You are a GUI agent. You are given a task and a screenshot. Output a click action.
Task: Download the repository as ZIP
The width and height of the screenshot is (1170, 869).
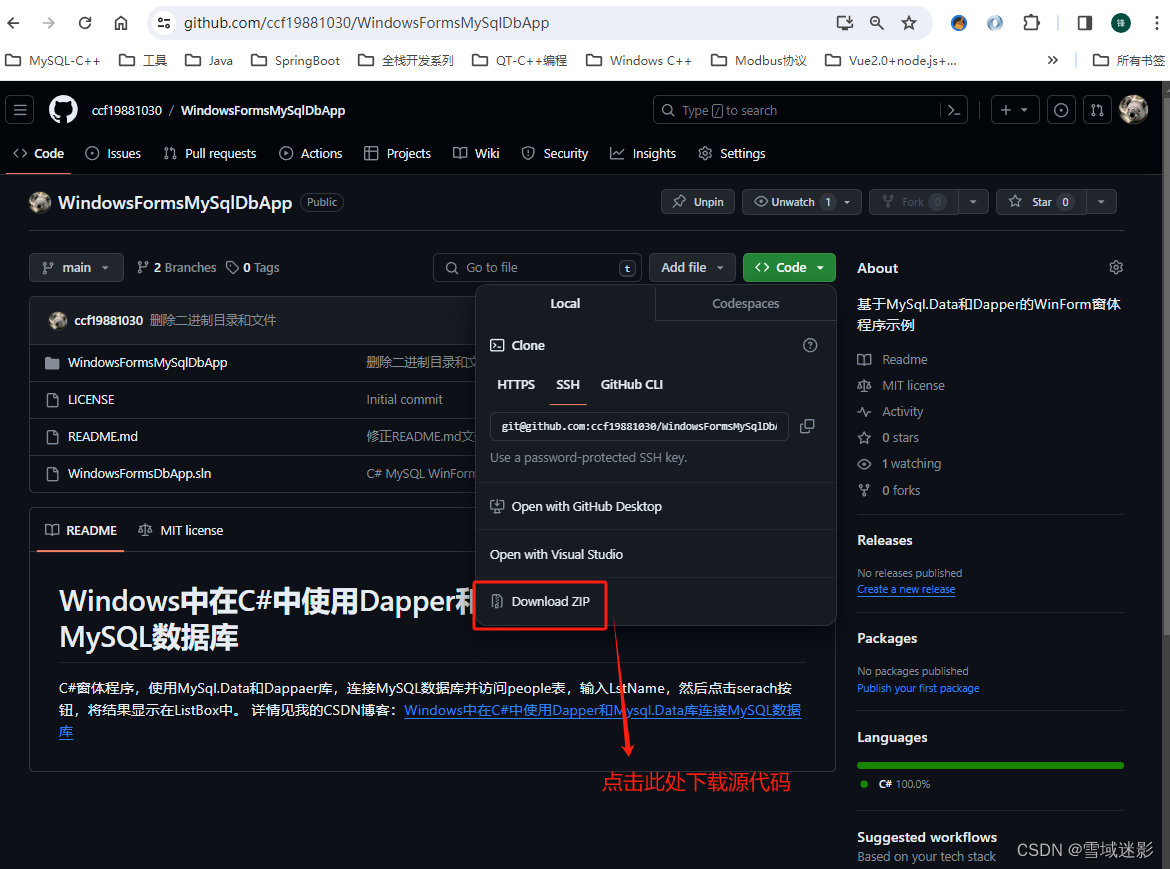[540, 601]
